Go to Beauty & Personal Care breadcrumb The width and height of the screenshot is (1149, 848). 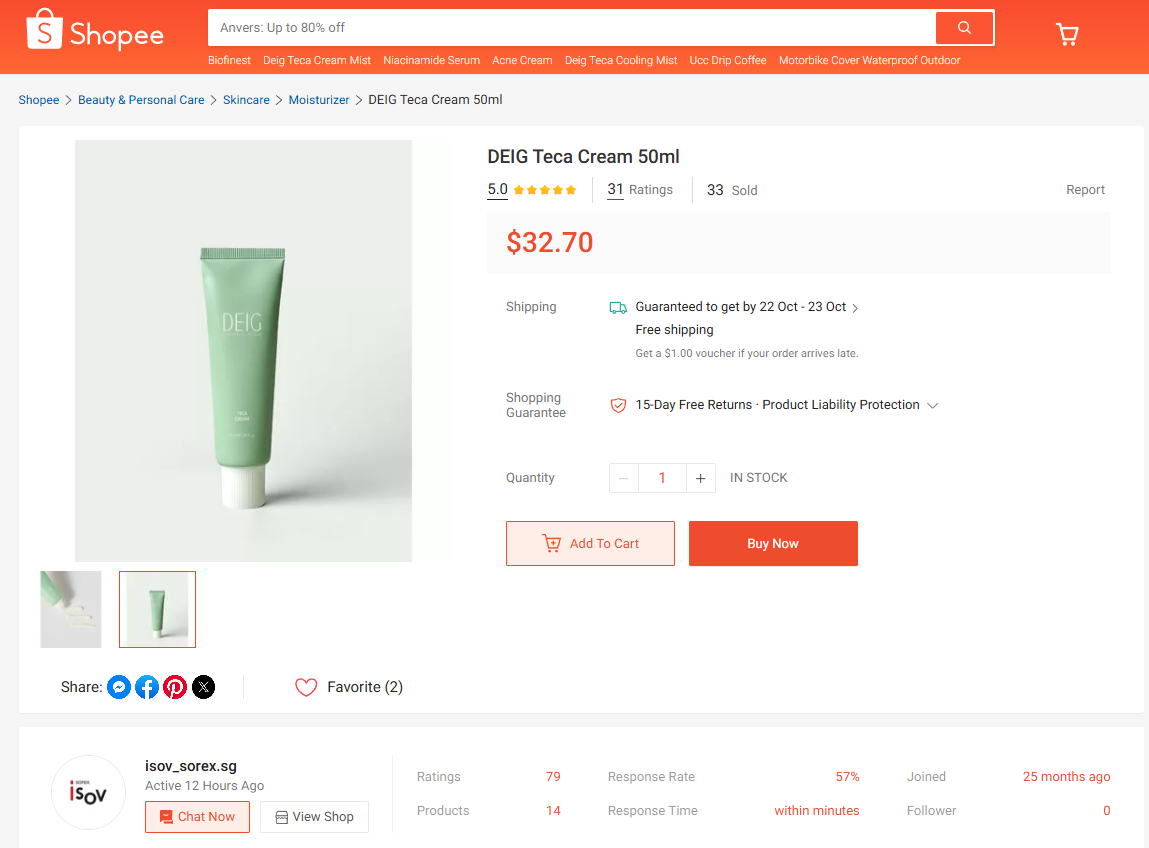[x=141, y=100]
